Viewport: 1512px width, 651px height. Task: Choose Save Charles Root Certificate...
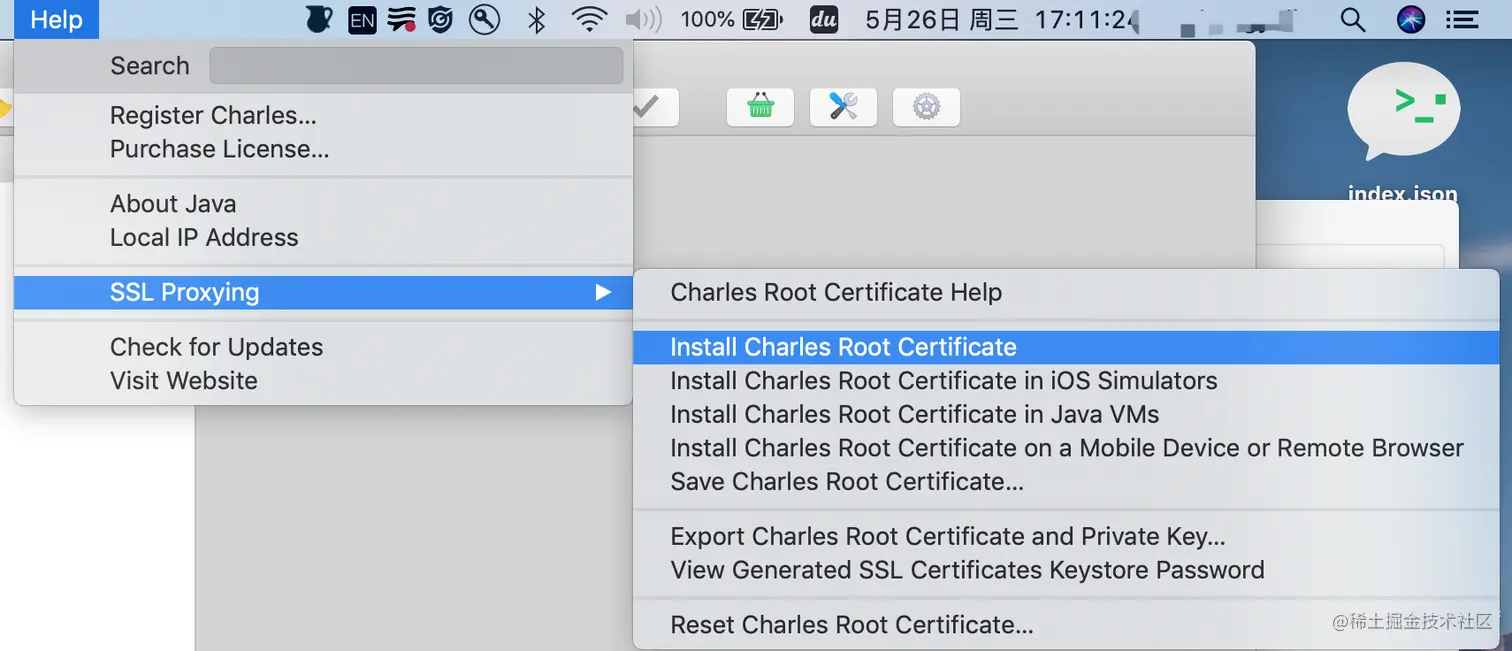[1067, 481]
